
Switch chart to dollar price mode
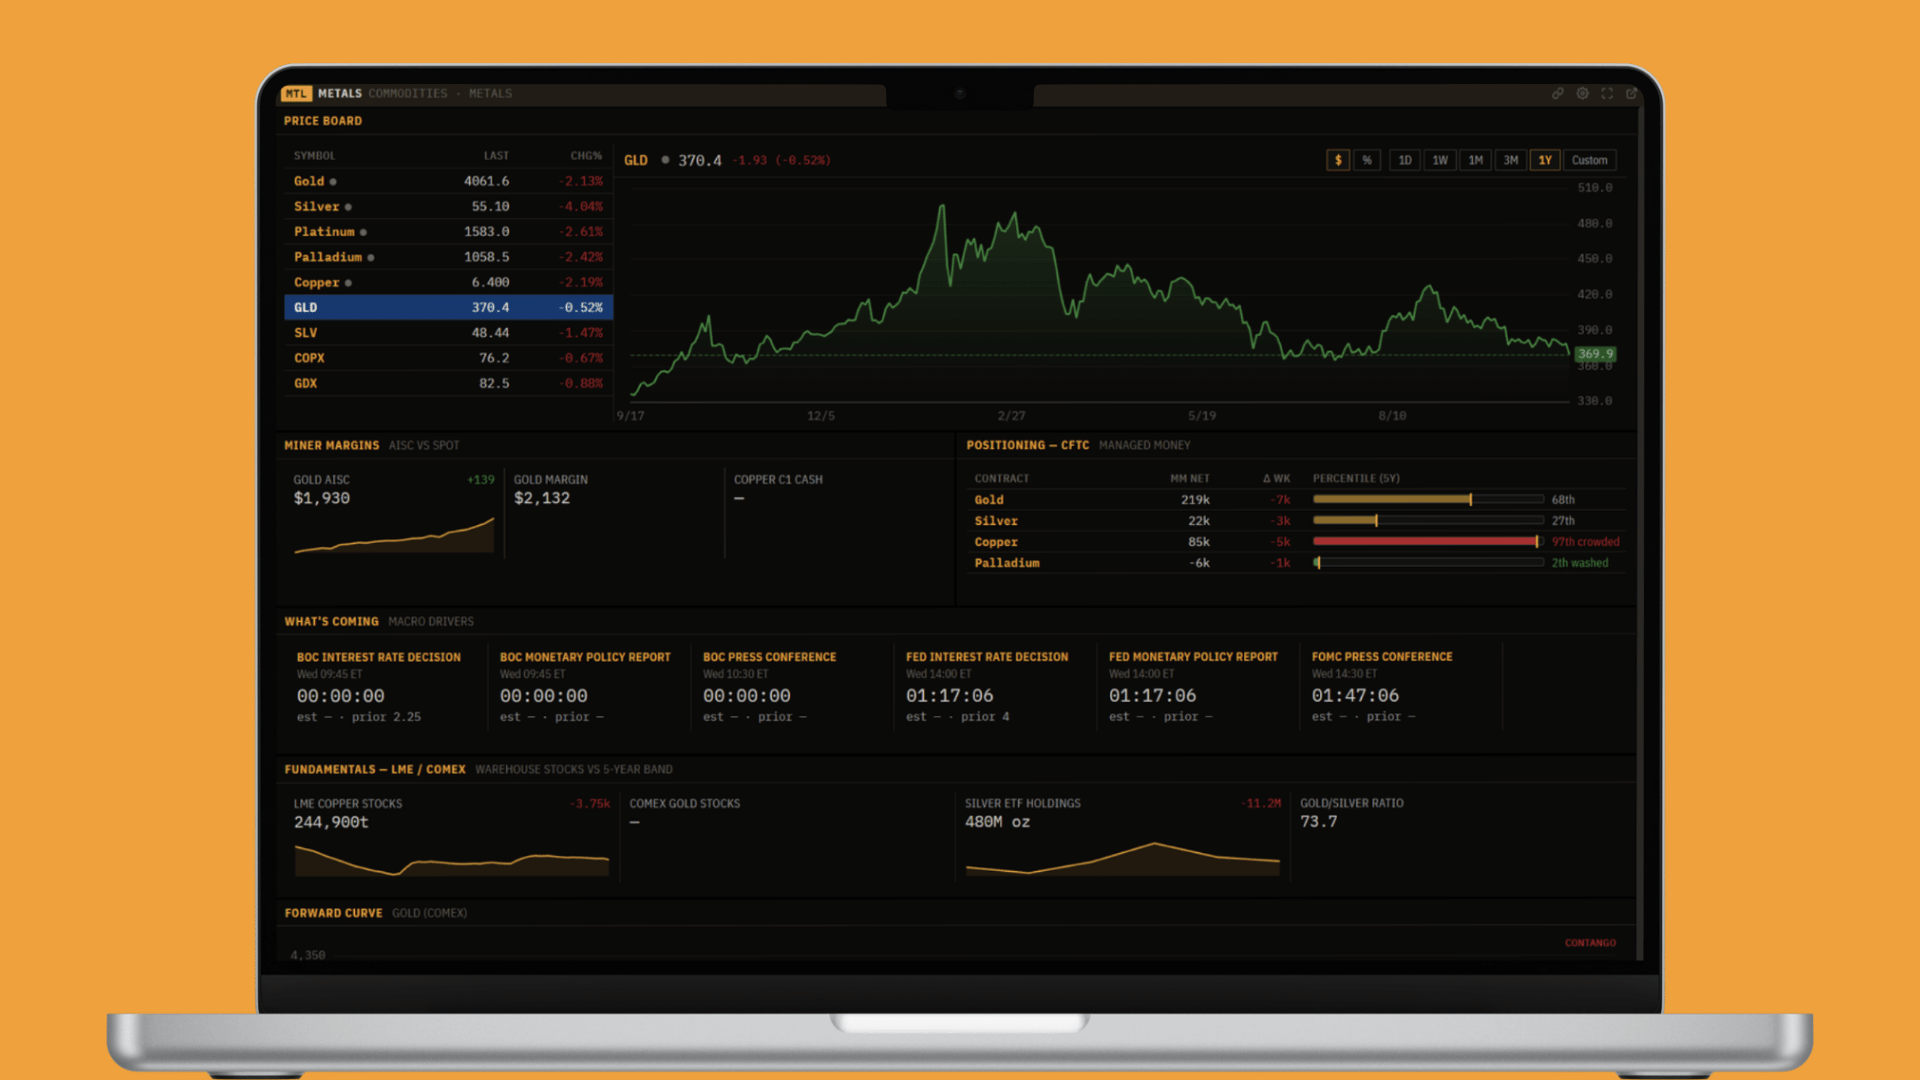(x=1338, y=160)
